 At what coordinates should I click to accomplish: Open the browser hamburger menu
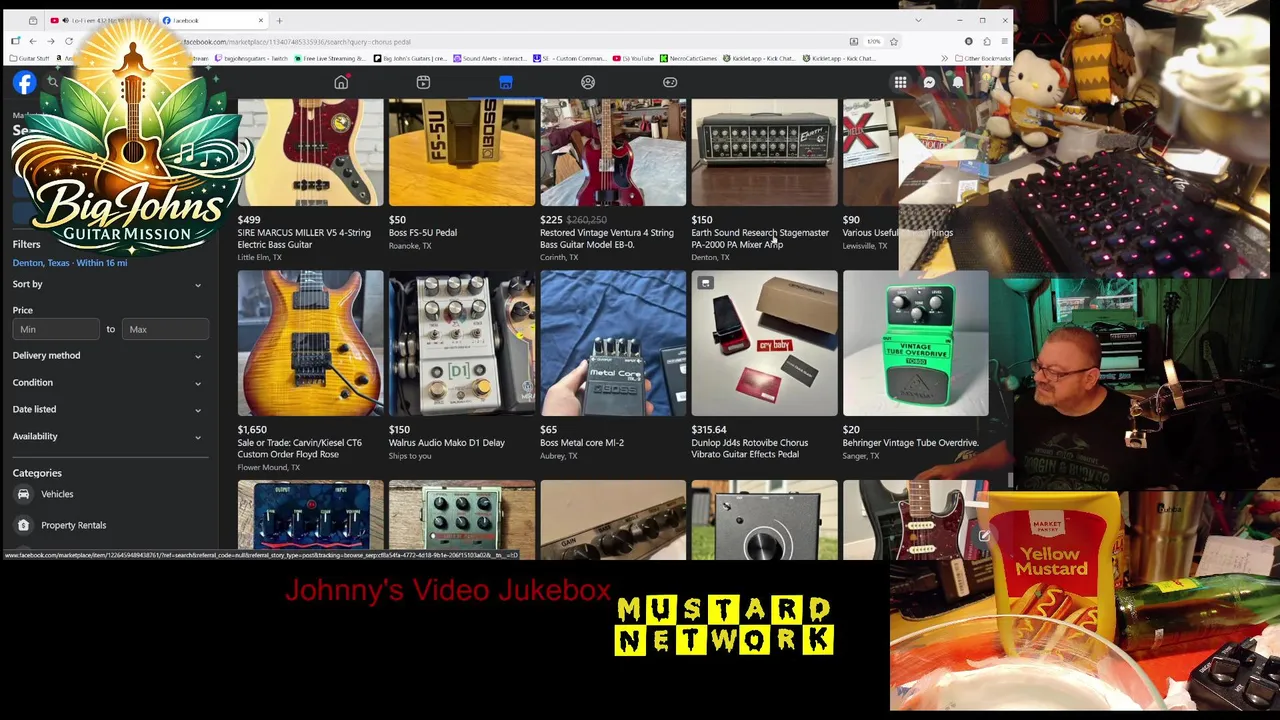click(1004, 41)
